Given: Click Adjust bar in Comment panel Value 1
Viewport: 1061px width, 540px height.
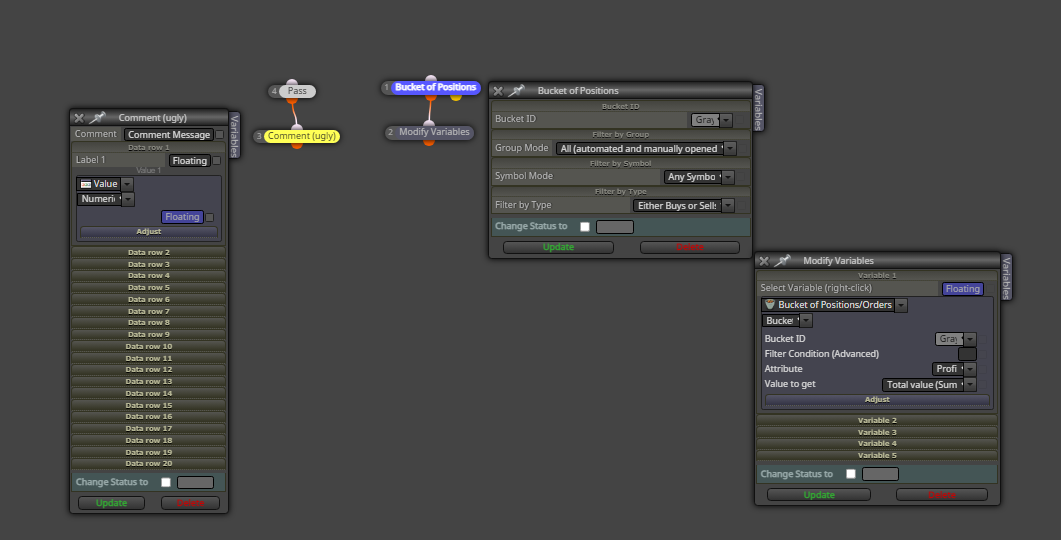Looking at the screenshot, I should coord(149,231).
